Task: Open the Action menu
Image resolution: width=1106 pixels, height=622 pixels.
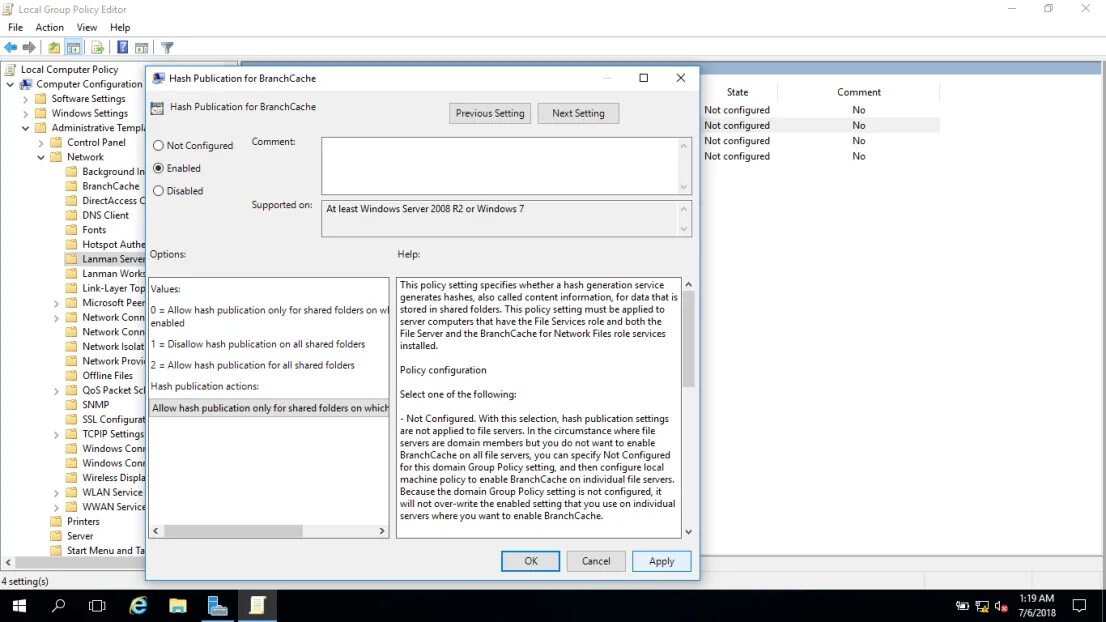Action: tap(49, 27)
